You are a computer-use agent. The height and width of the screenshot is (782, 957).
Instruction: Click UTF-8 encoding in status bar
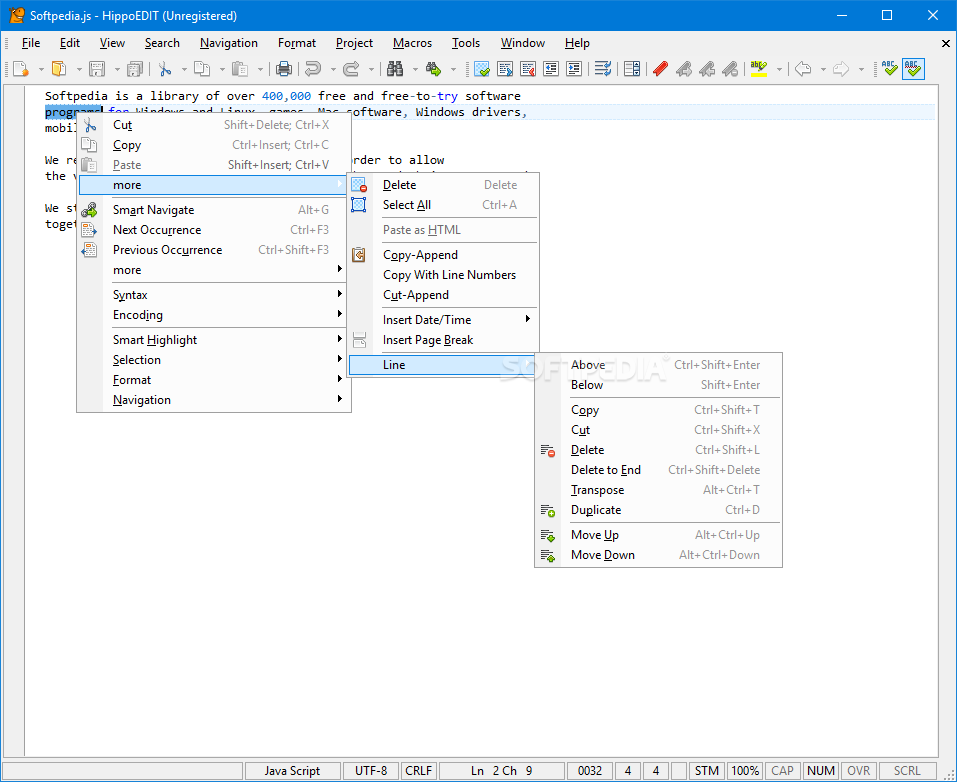point(370,771)
